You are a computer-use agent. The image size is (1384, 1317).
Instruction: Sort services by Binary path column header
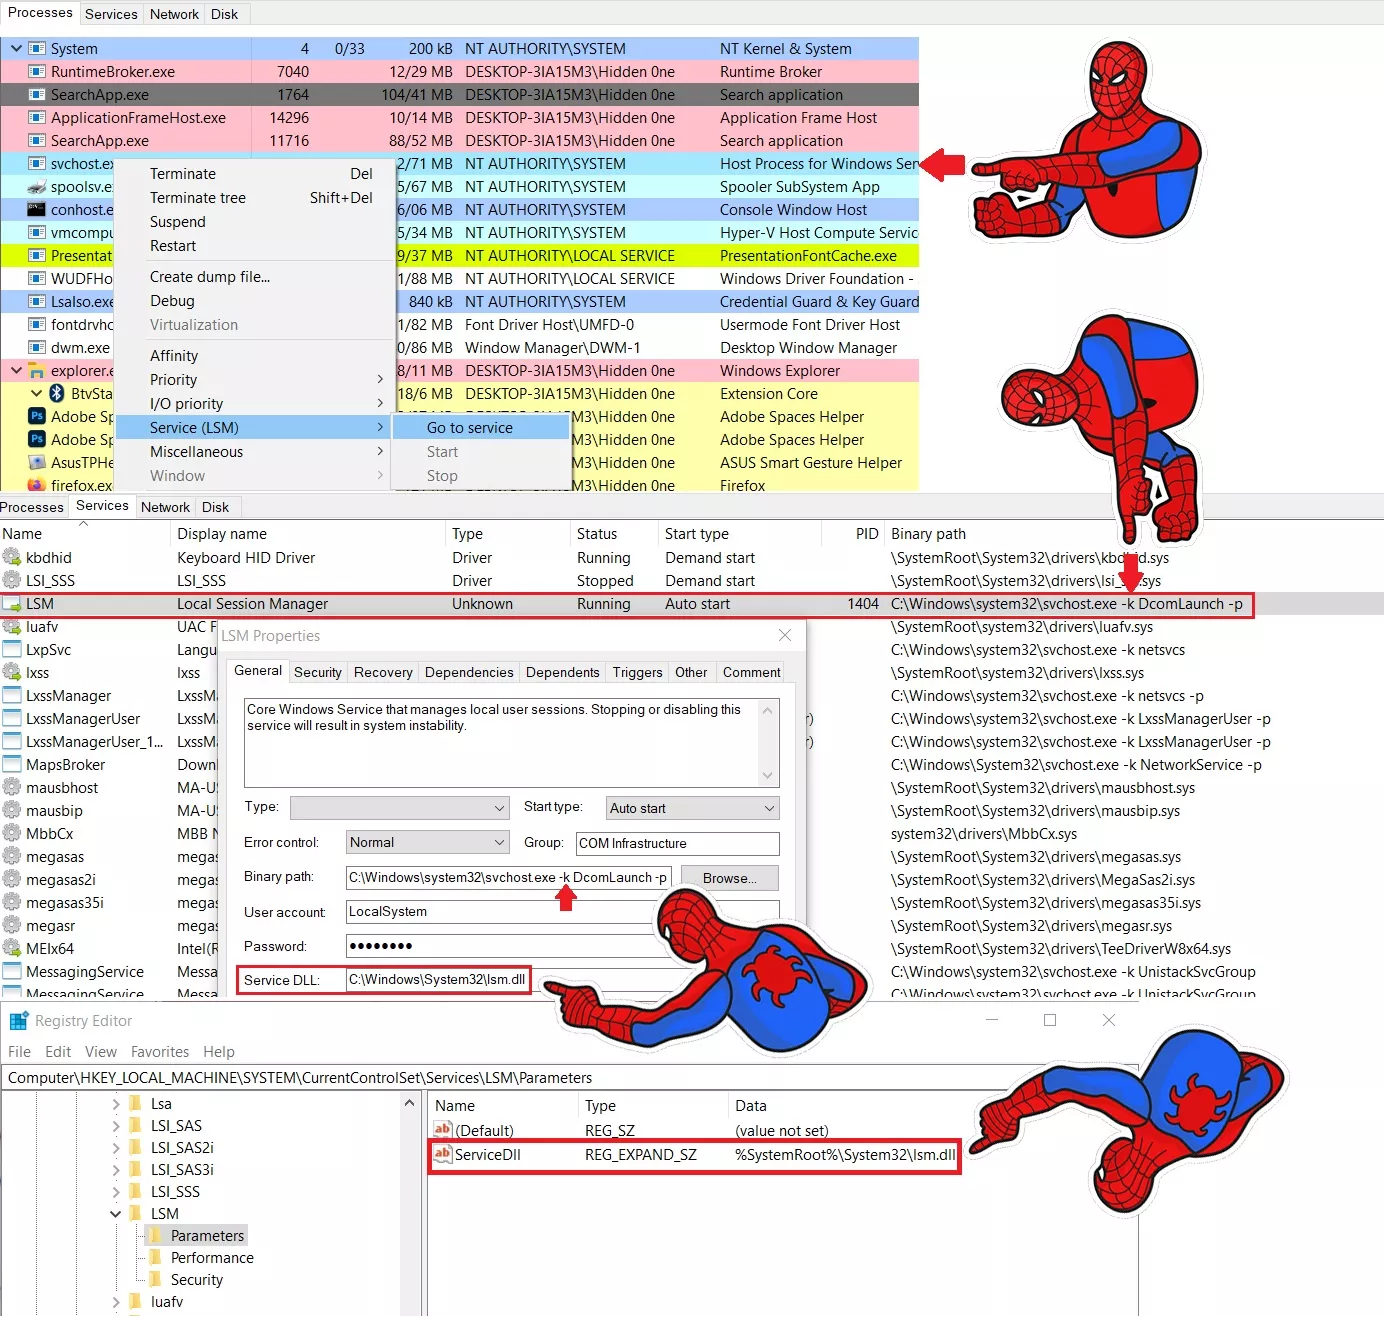click(928, 534)
